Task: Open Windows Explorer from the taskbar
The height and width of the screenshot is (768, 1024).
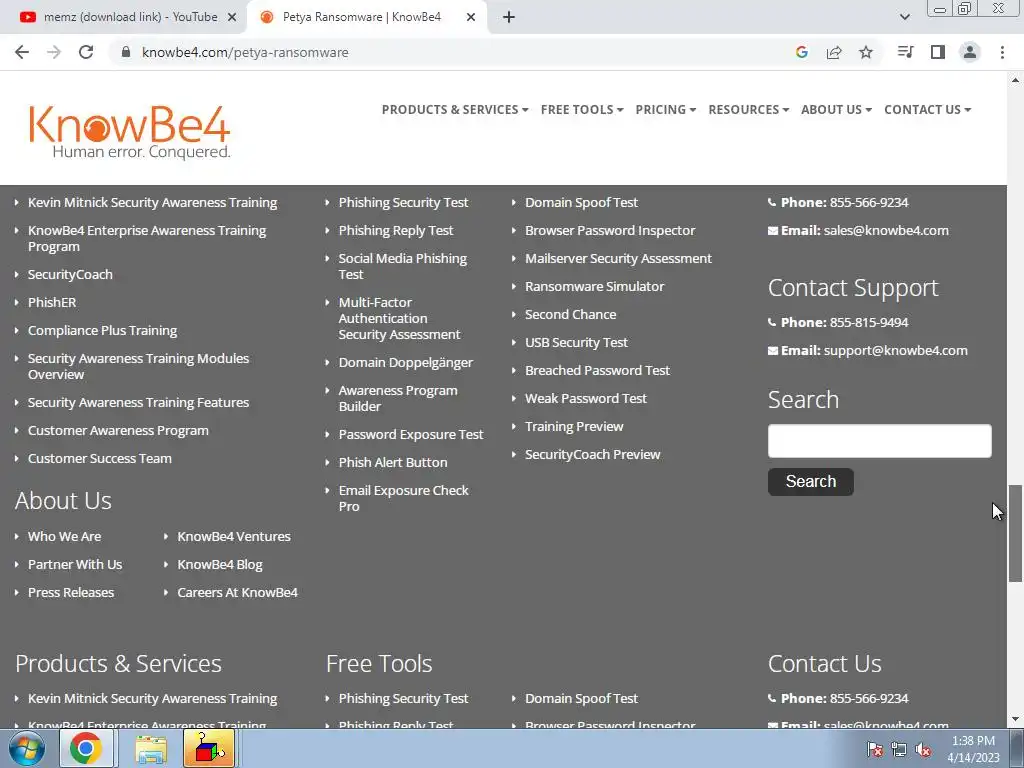Action: pos(151,748)
